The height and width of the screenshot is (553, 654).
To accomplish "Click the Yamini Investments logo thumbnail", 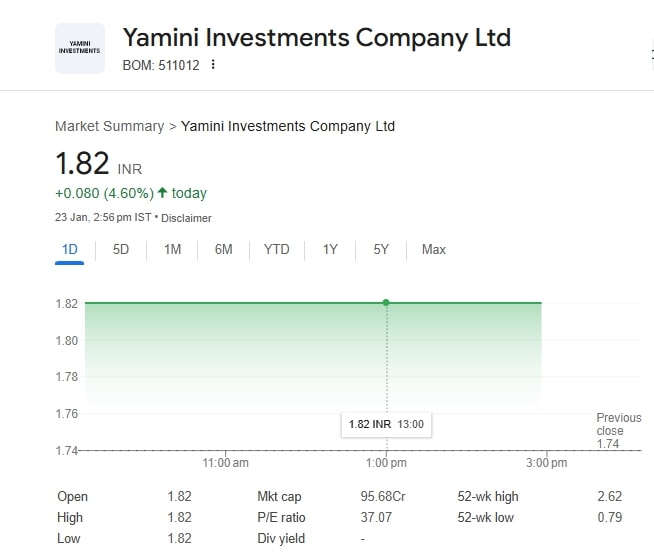I will pos(80,48).
